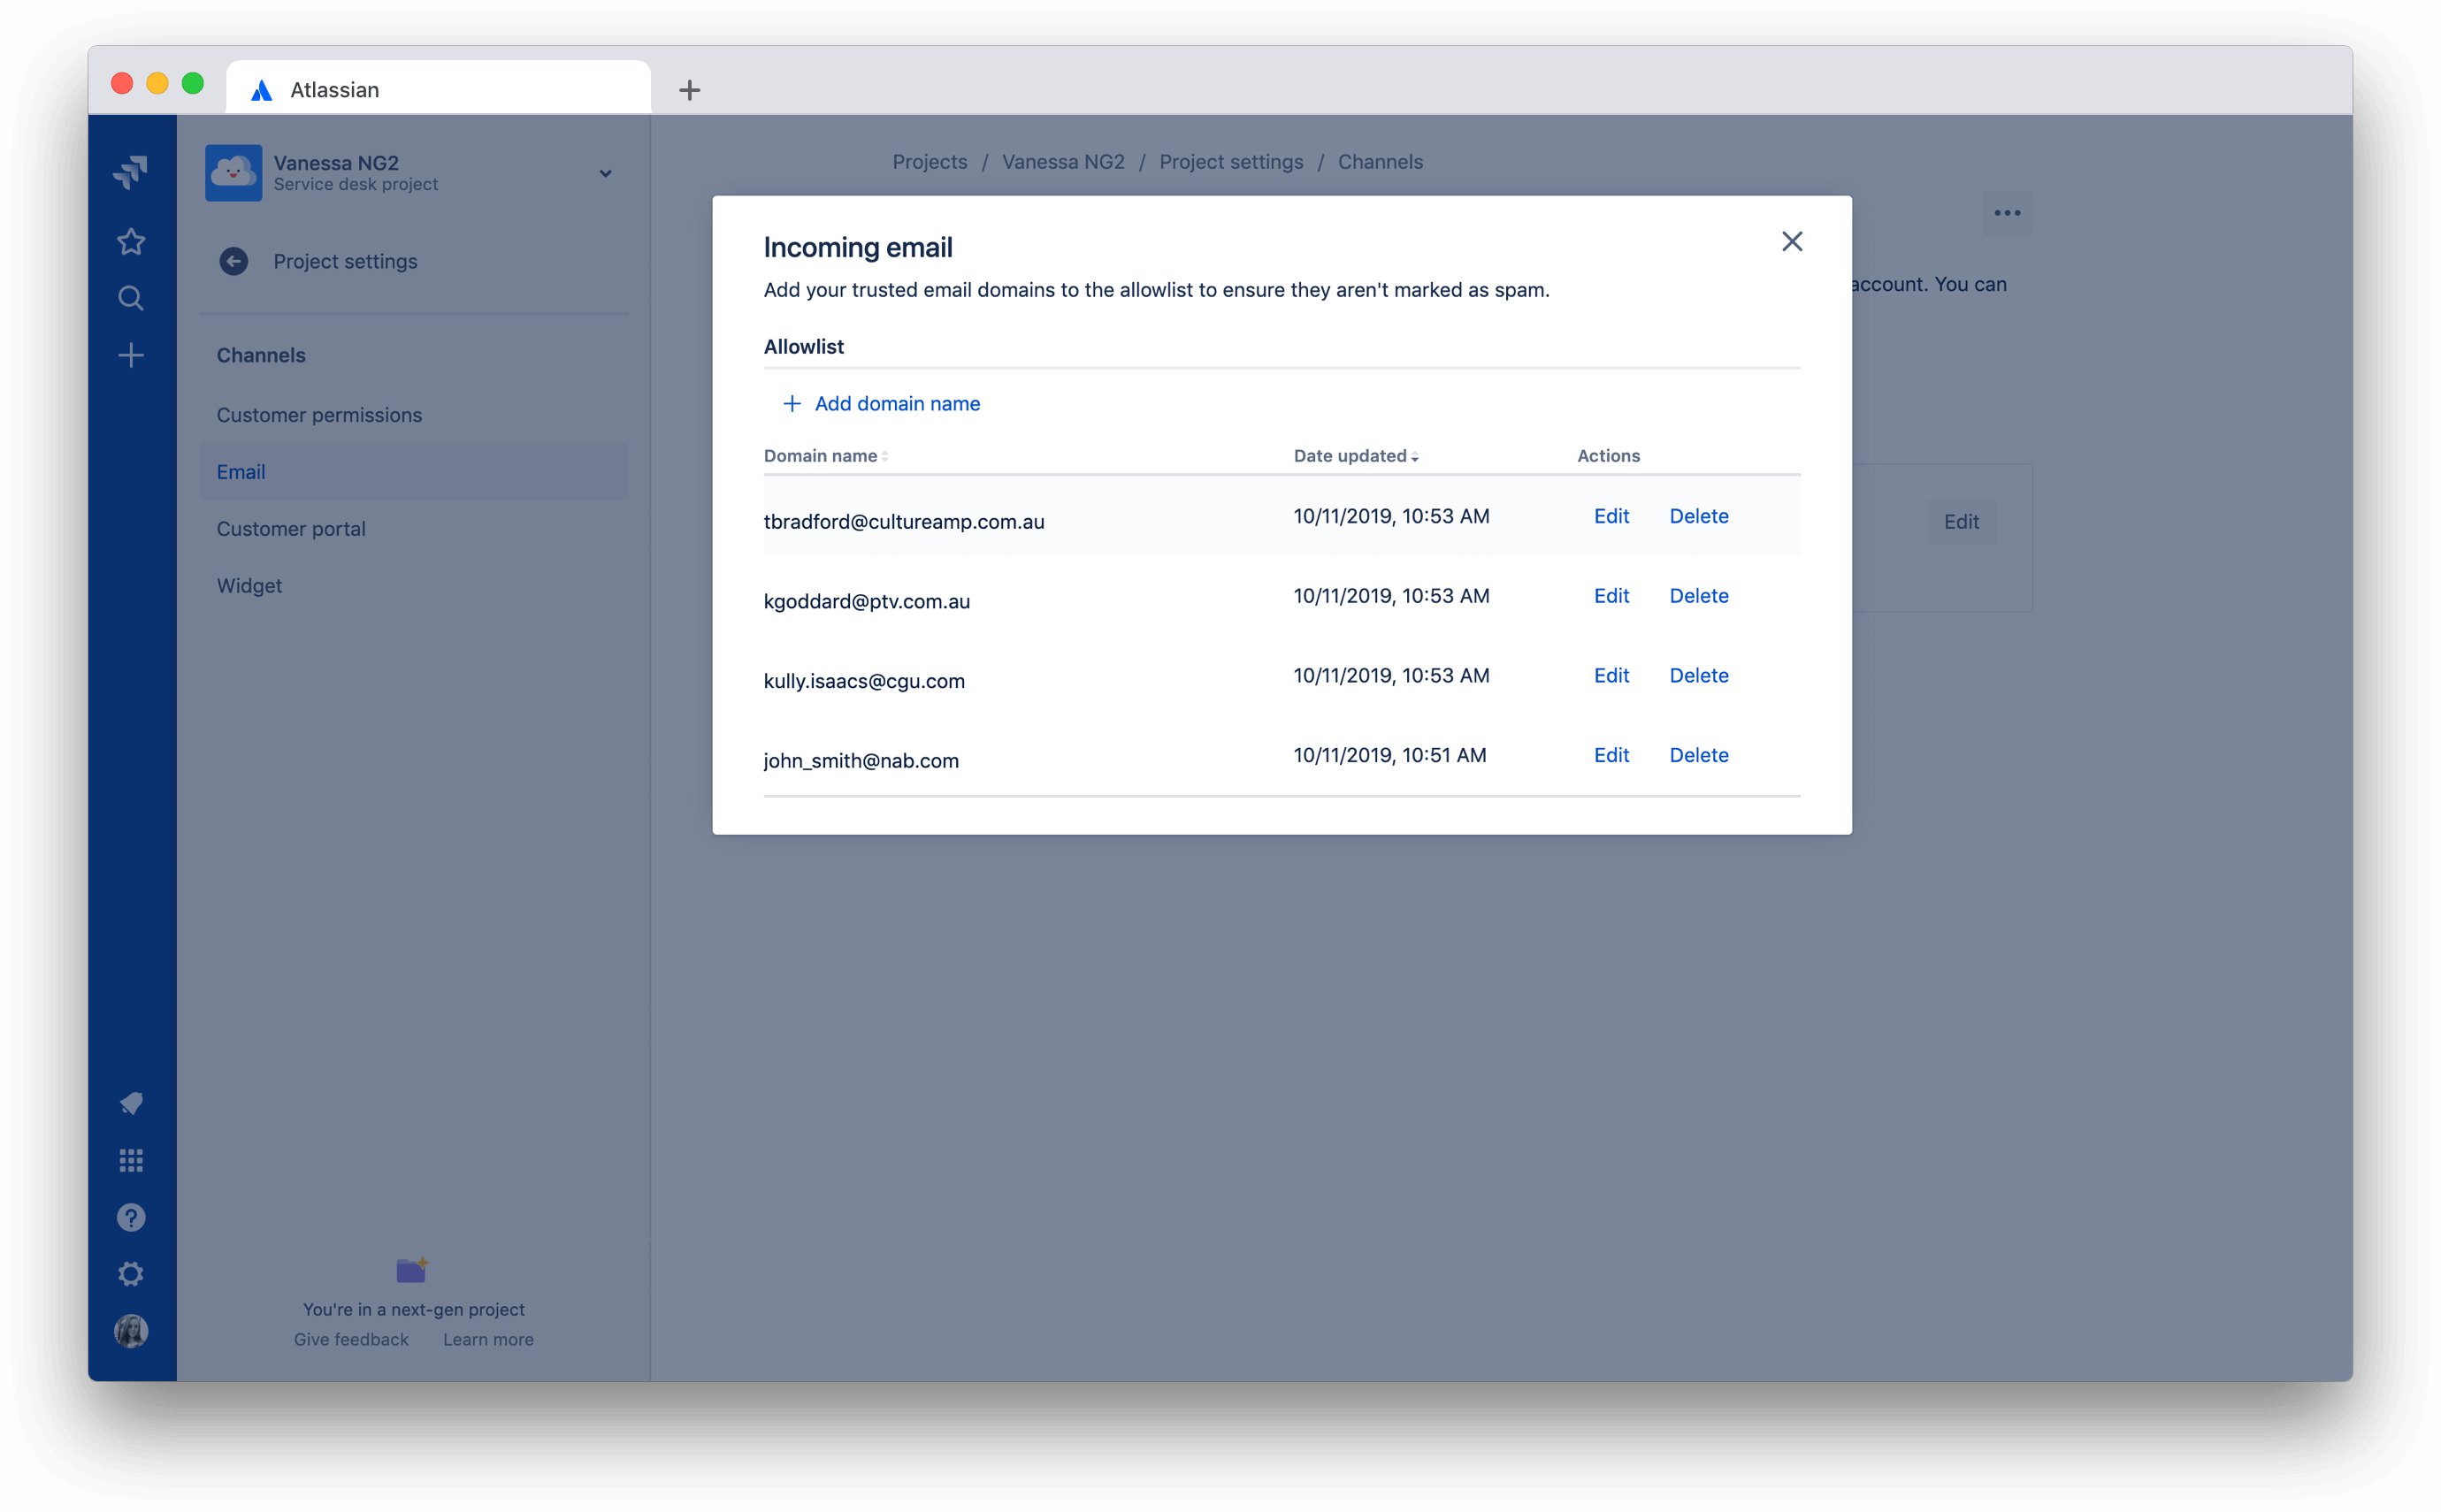Open the settings gear icon
The height and width of the screenshot is (1512, 2441).
[x=131, y=1274]
